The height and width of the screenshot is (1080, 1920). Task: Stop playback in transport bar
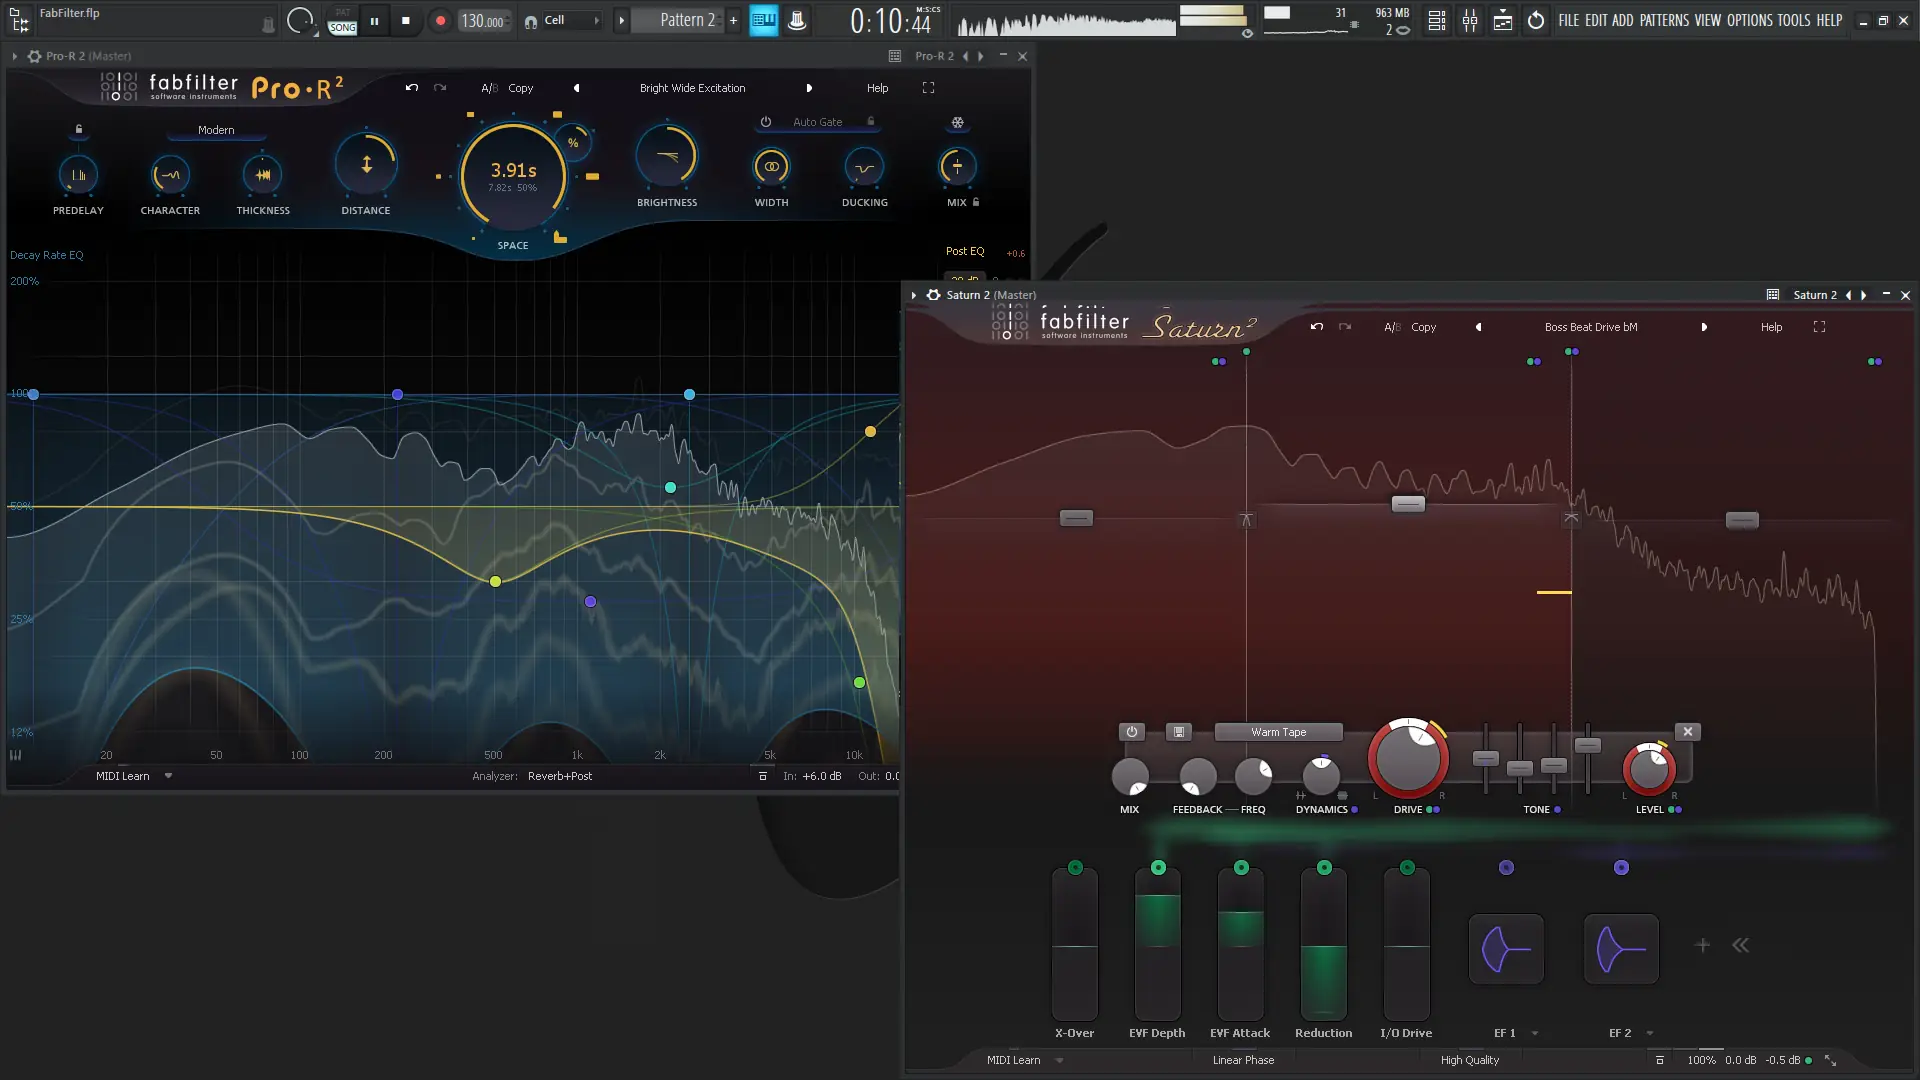[405, 20]
